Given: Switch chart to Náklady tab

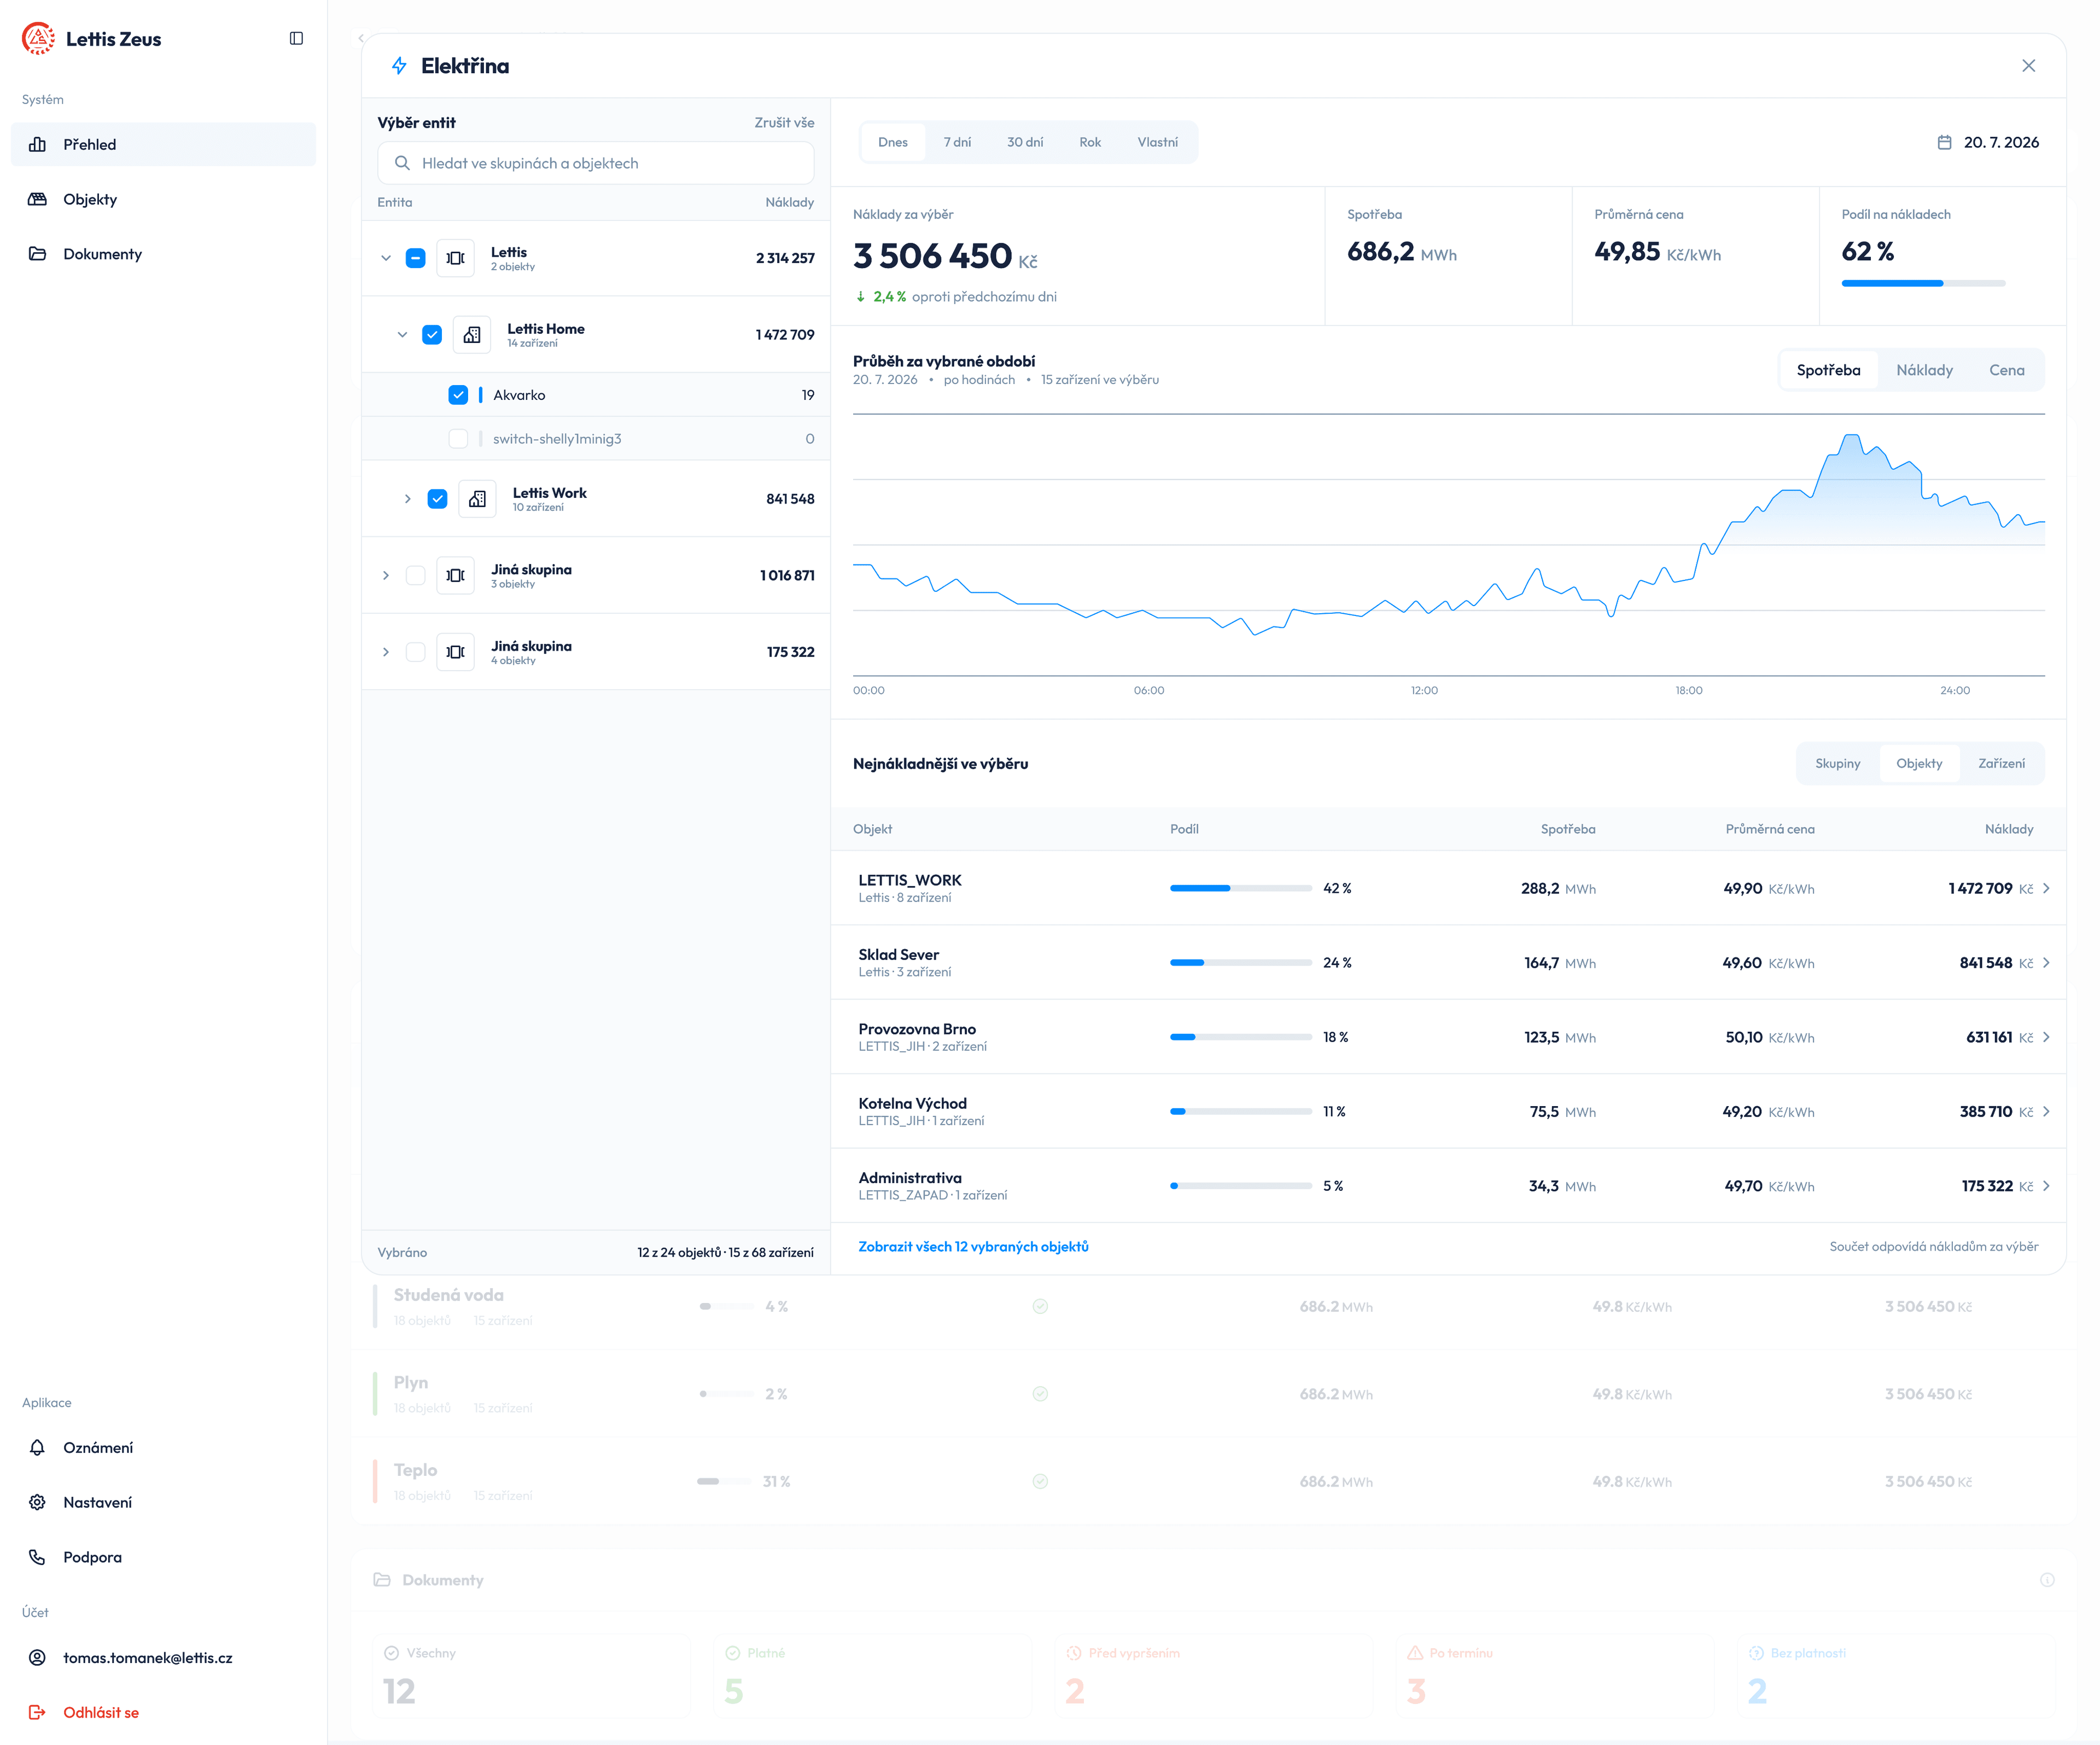Looking at the screenshot, I should coord(1924,370).
